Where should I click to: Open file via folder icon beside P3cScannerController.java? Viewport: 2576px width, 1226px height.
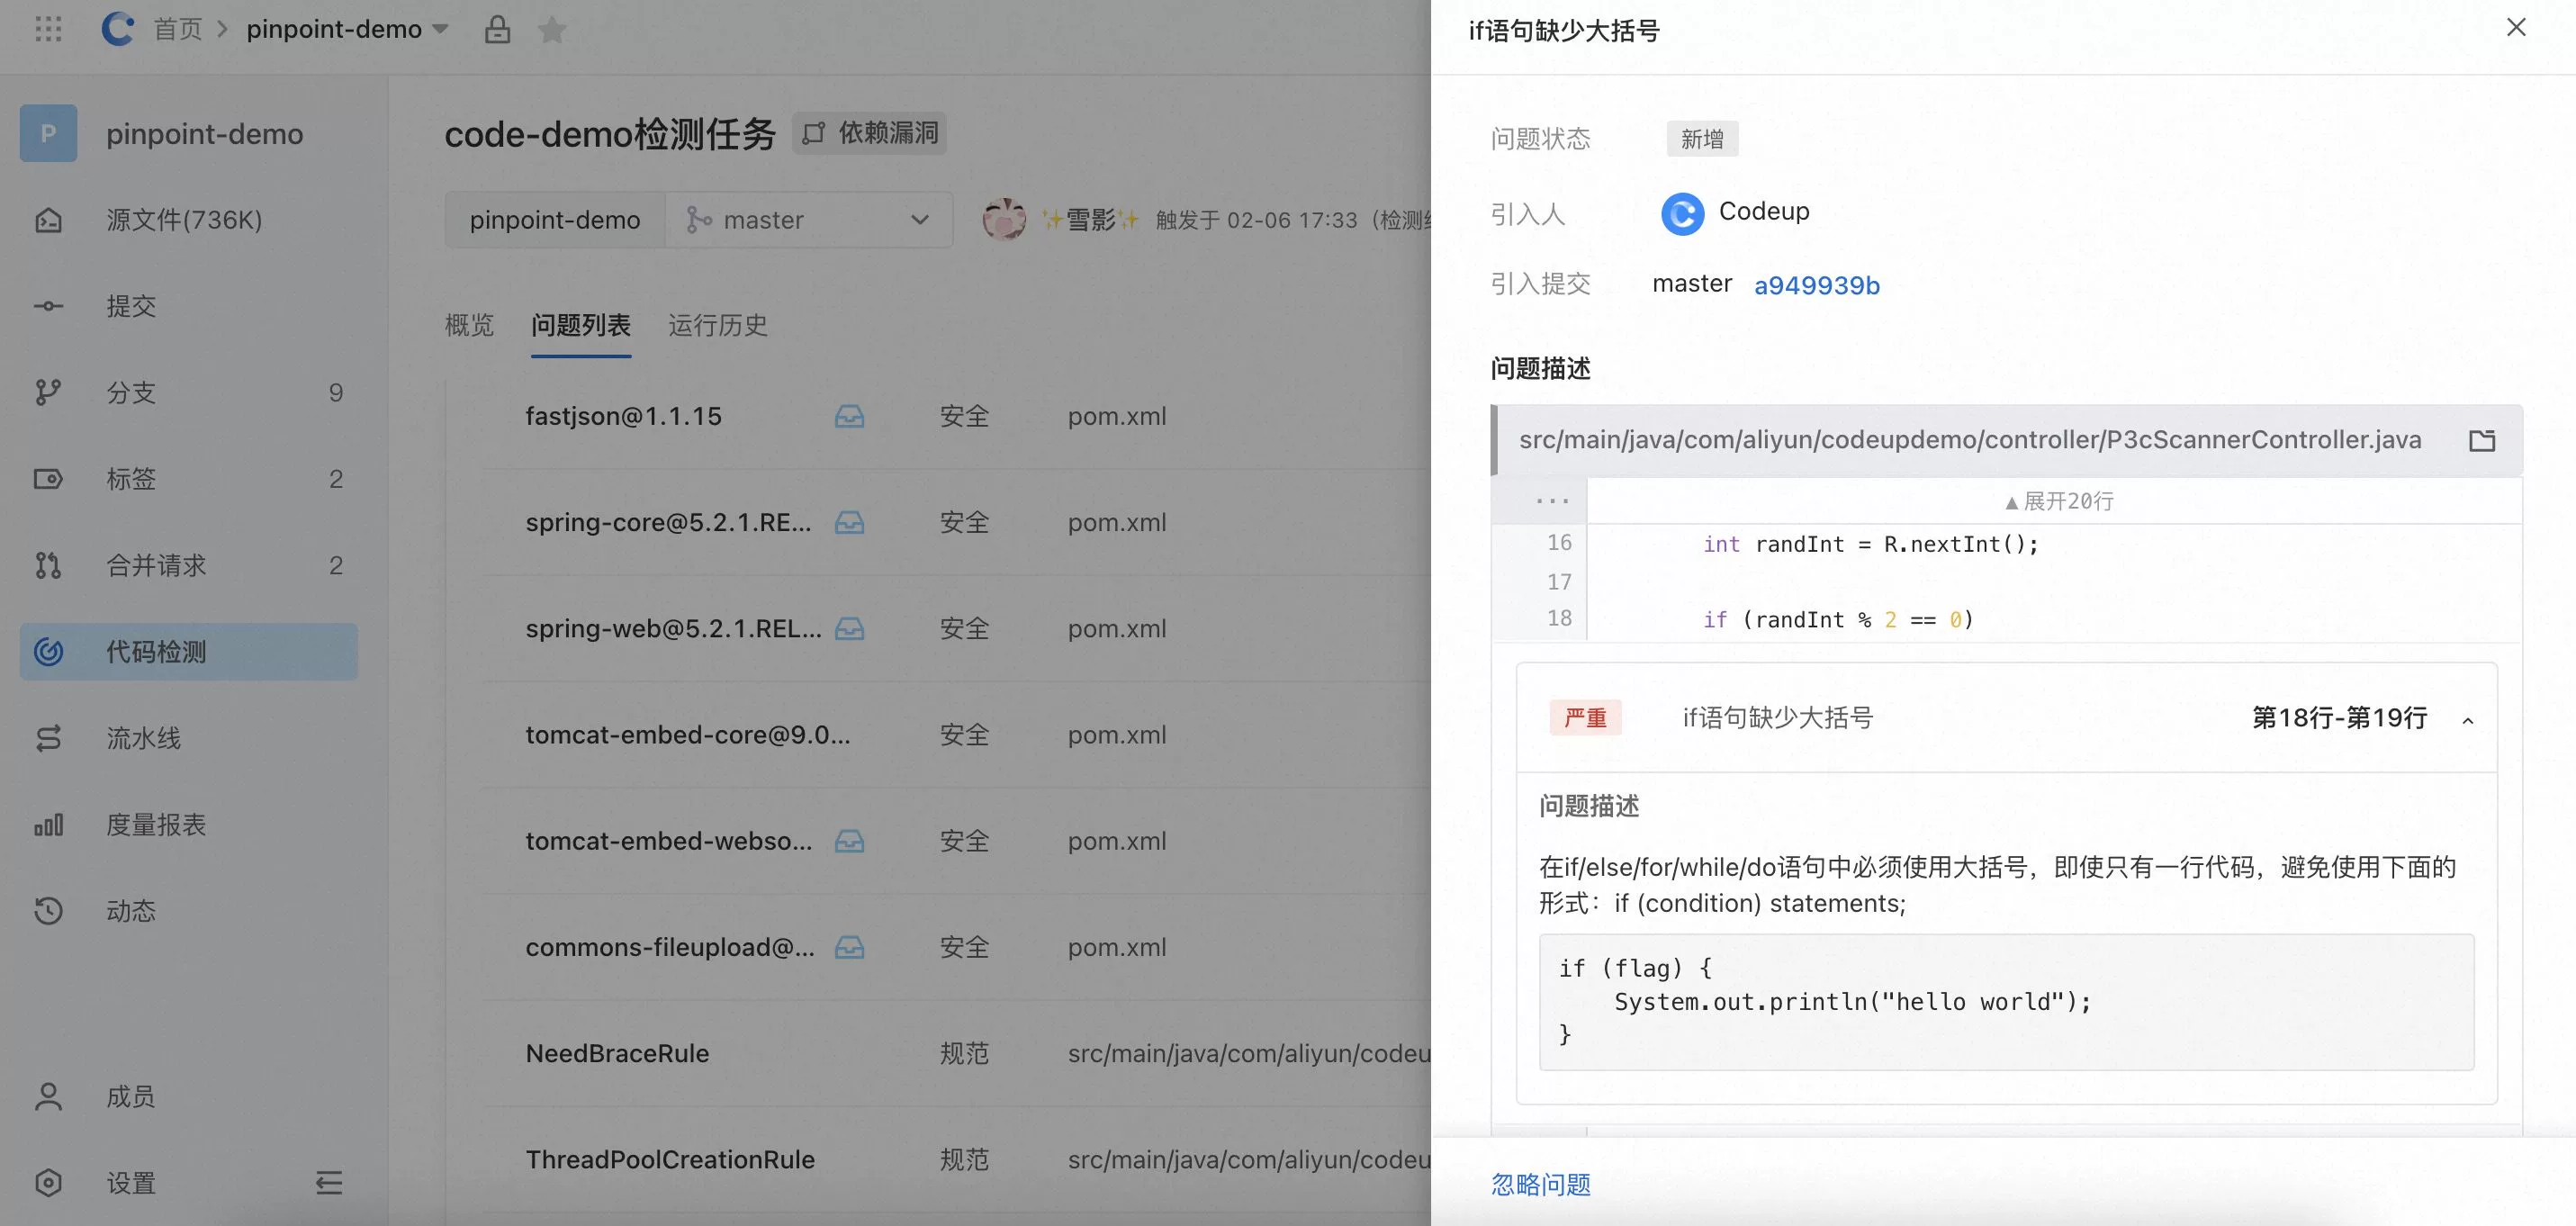2481,441
